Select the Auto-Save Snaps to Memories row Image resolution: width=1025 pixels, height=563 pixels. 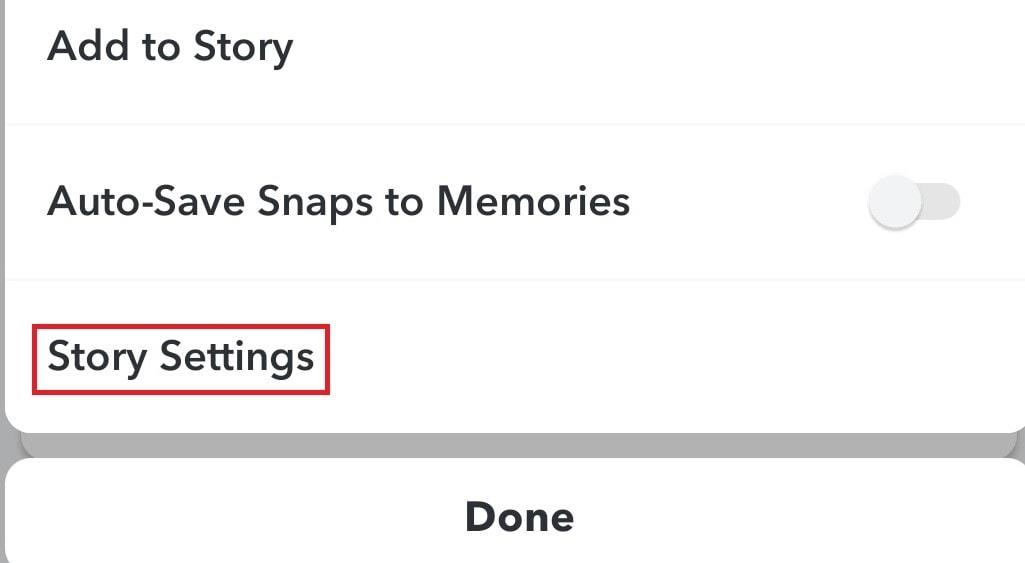[x=338, y=202]
